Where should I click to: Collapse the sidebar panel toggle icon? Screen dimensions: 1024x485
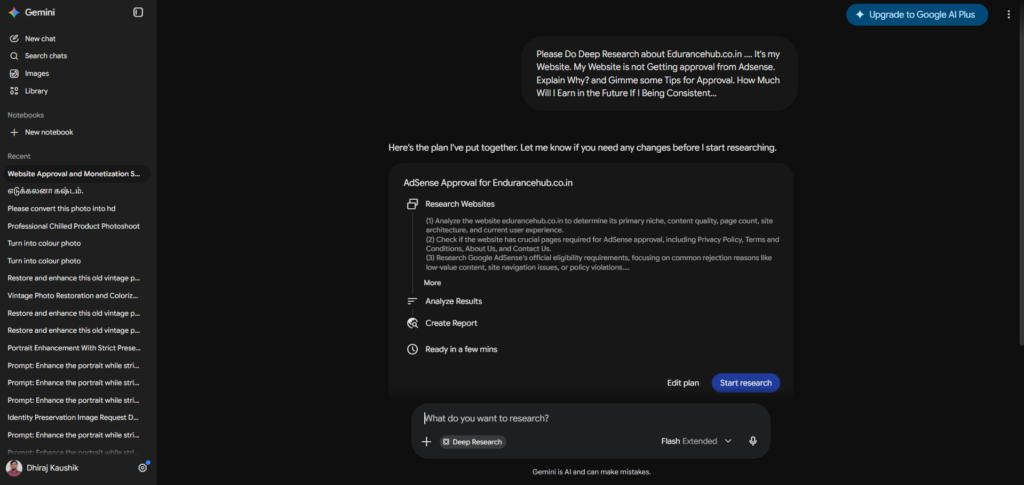pos(138,12)
